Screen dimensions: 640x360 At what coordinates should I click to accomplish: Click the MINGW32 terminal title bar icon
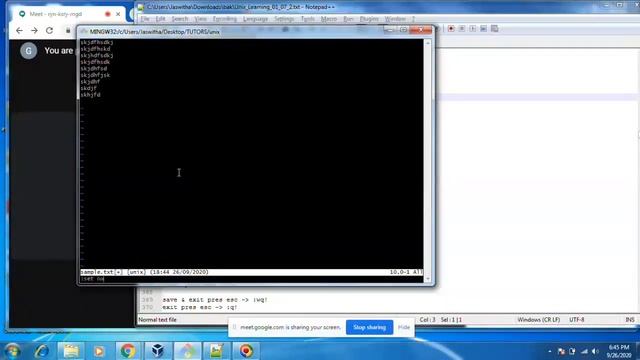(84, 31)
